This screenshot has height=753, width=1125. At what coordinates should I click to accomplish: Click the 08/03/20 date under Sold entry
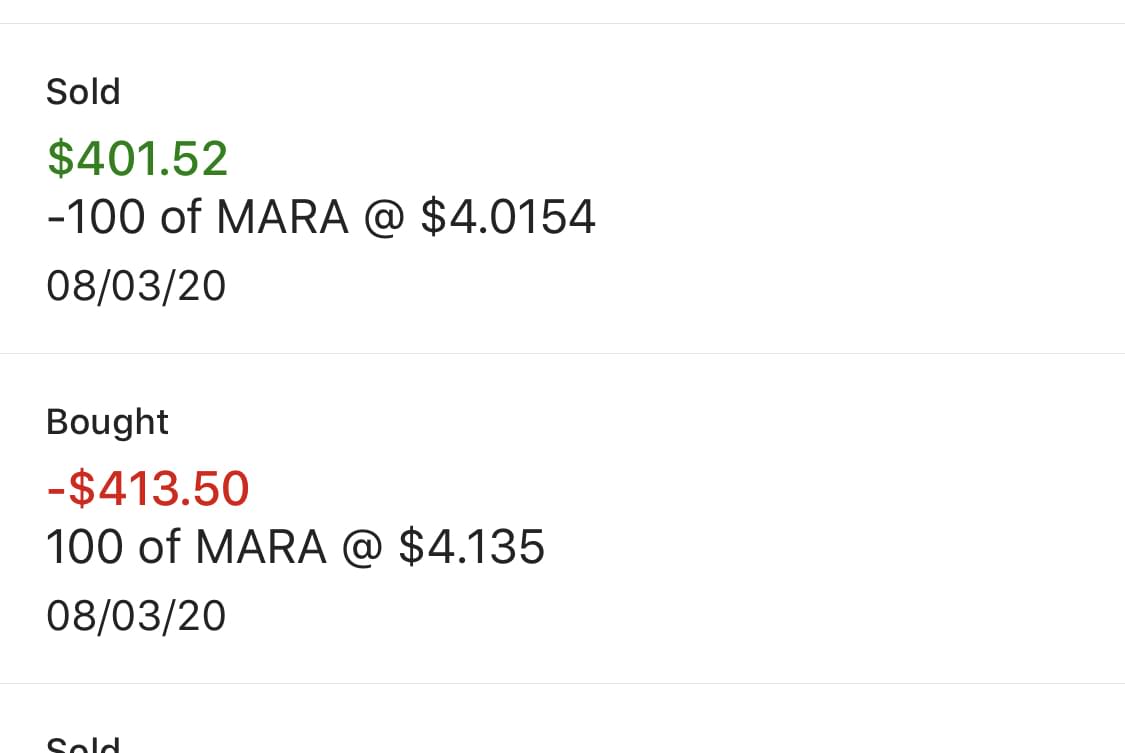(136, 287)
